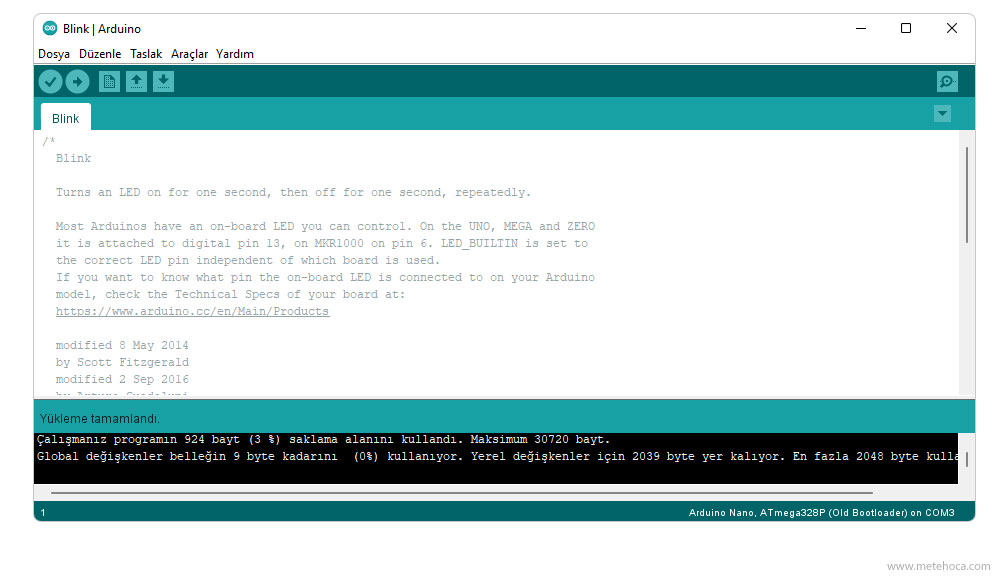Click the 'by Scott Fitzgerald' comment line
1000x576 pixels.
(122, 362)
